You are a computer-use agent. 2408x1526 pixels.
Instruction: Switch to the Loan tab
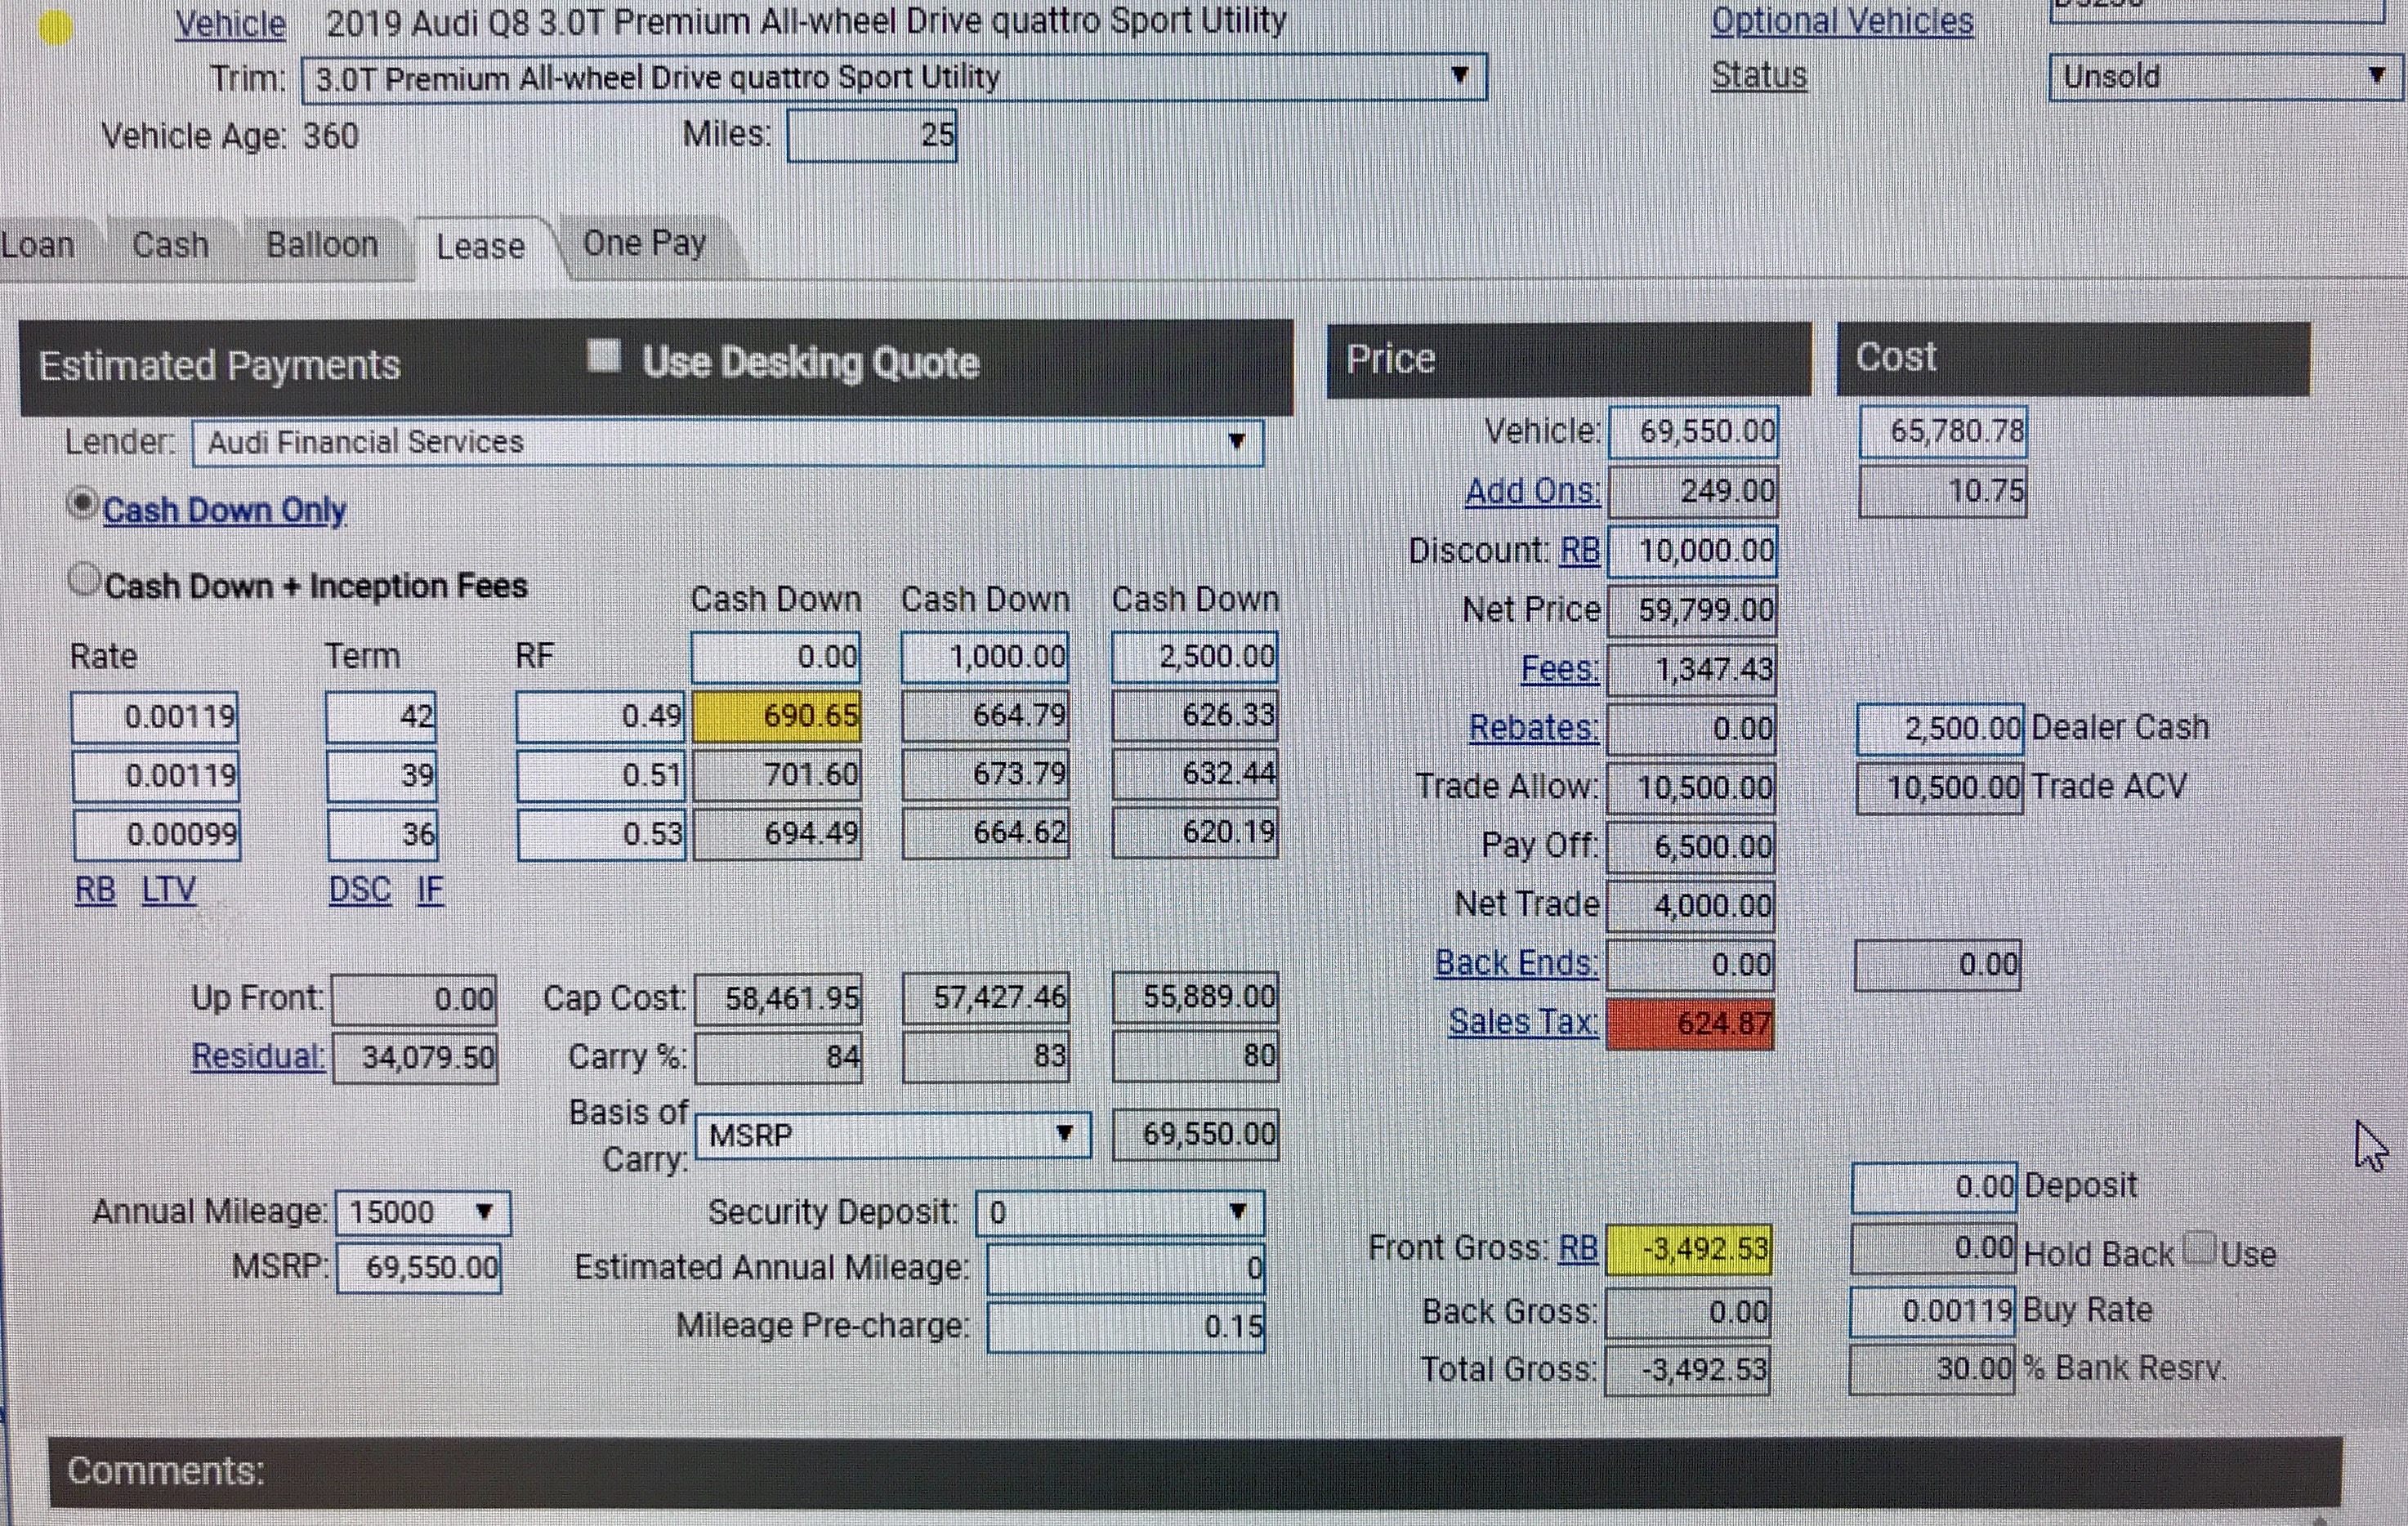38,245
